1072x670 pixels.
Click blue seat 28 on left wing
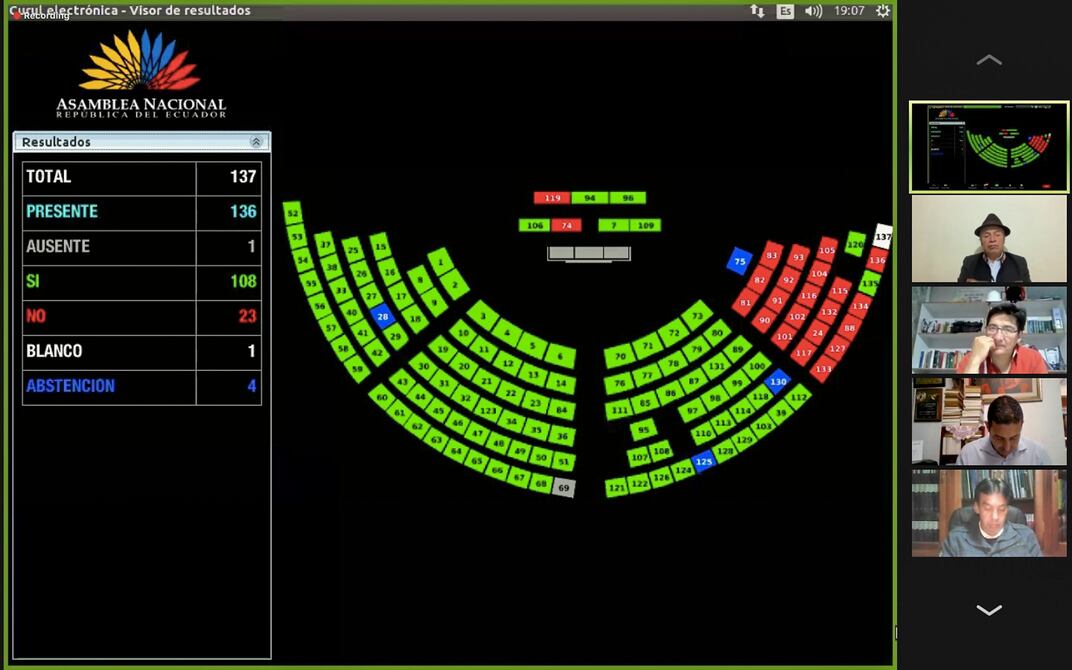[x=382, y=317]
